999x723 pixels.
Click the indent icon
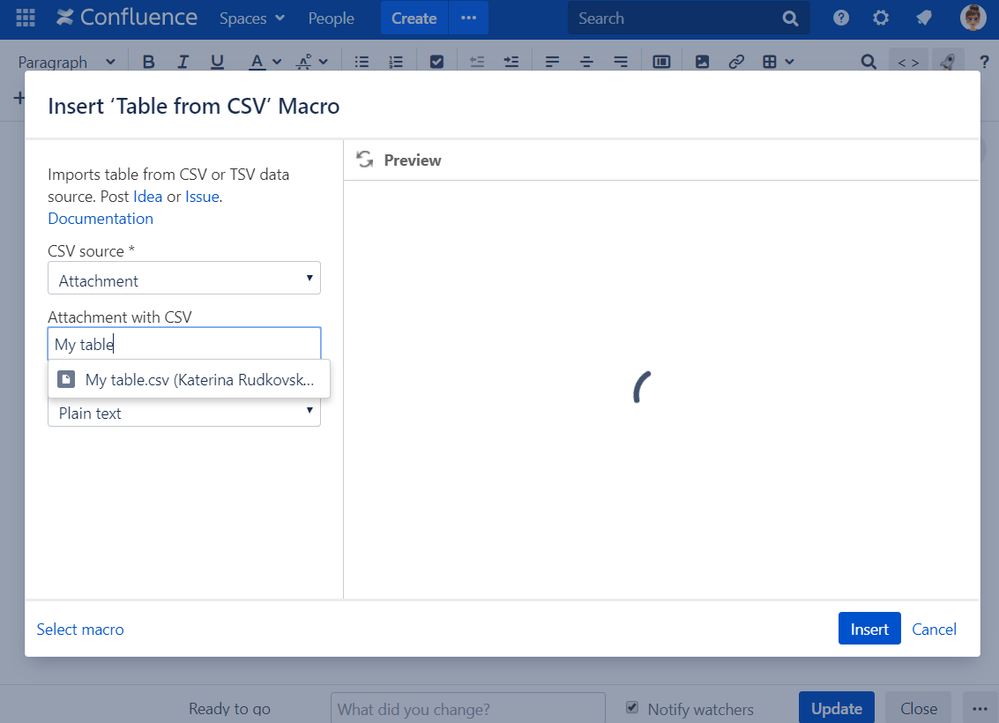pyautogui.click(x=511, y=62)
